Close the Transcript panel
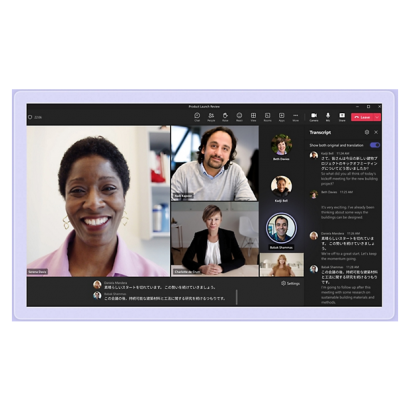The width and height of the screenshot is (410, 410). (376, 132)
